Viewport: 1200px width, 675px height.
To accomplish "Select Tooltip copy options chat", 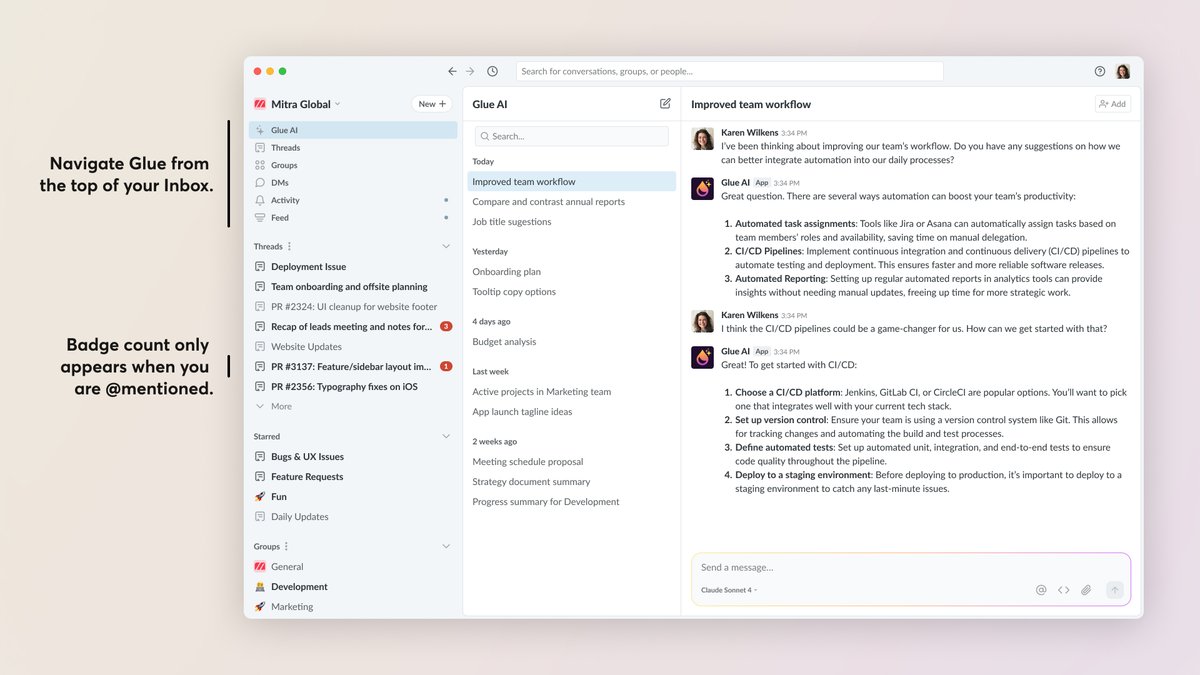I will [x=572, y=292].
